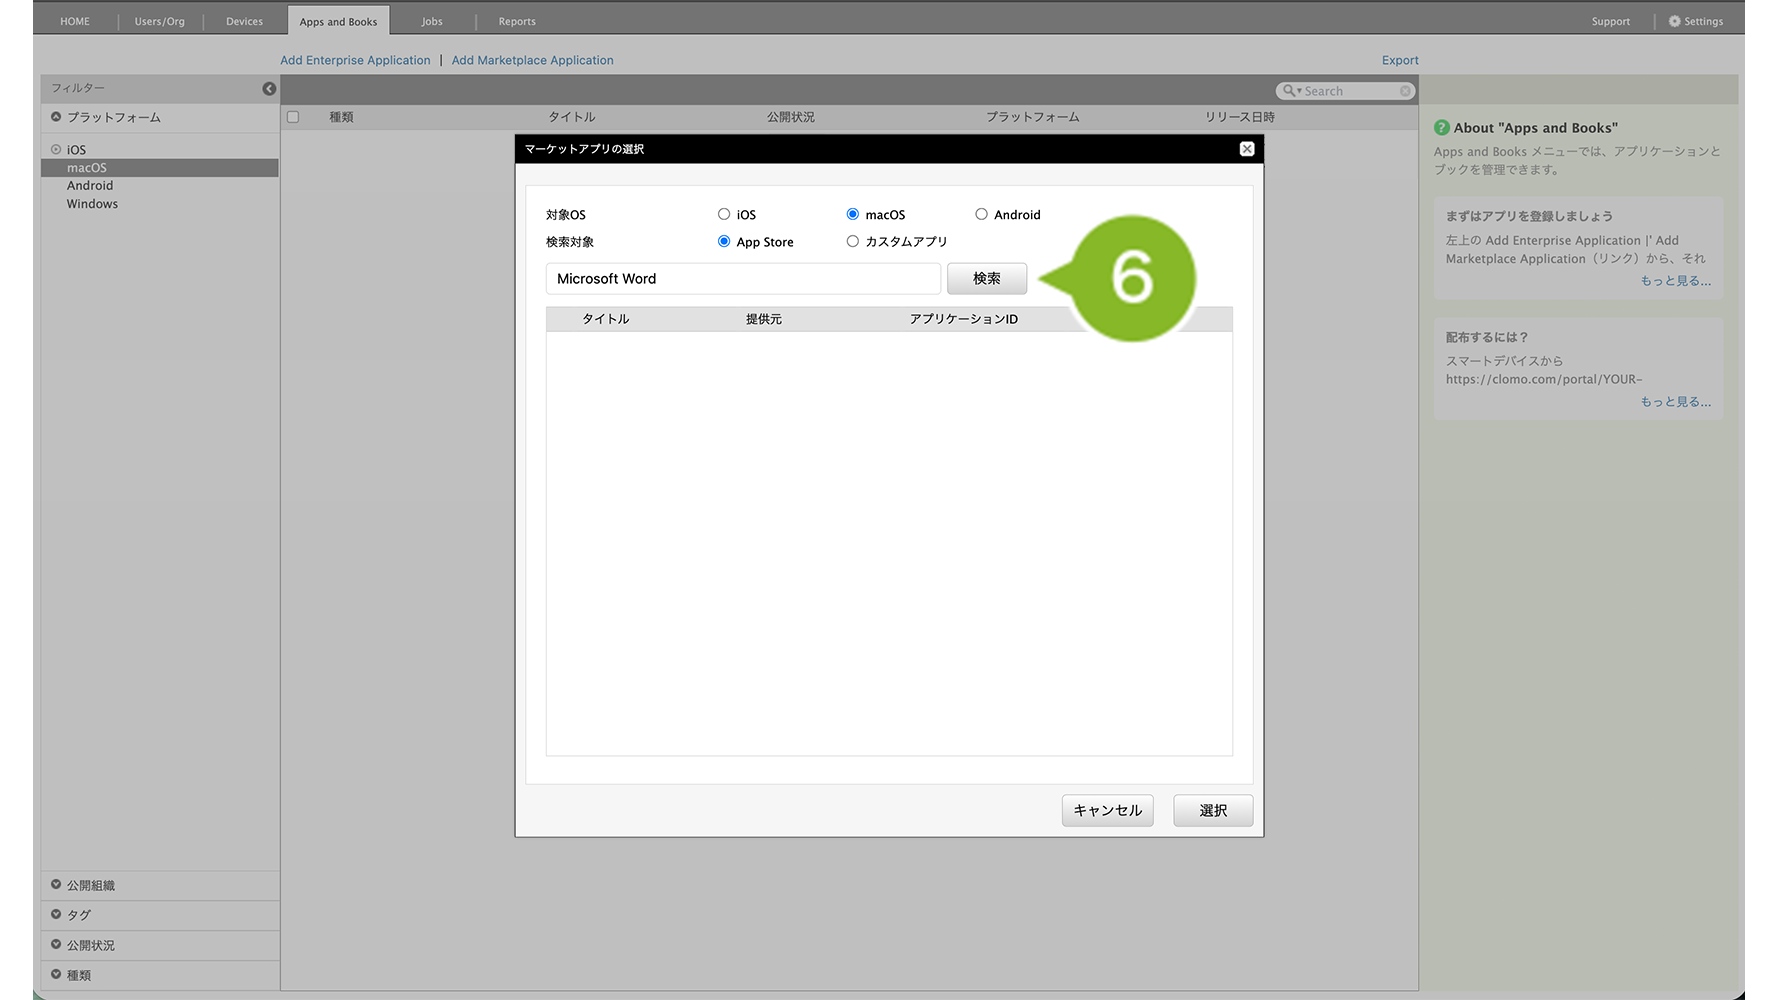Choose カスタムアプリ as search target
Viewport: 1778px width, 1000px height.
point(853,241)
